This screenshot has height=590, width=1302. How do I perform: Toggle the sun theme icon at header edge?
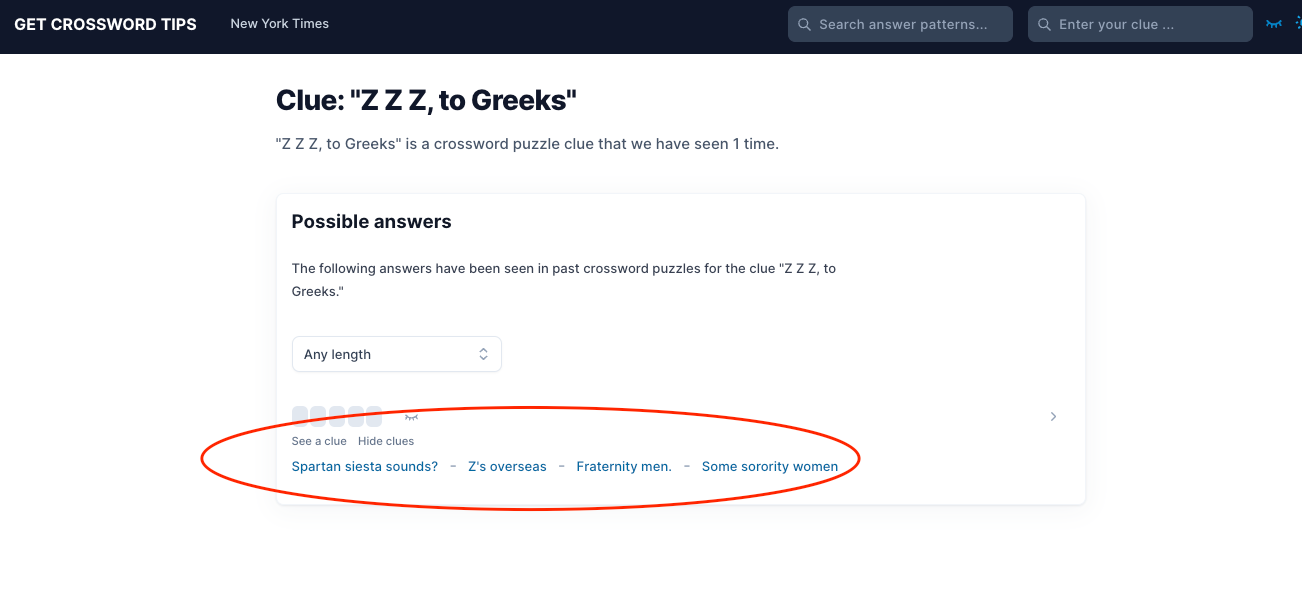(x=1298, y=24)
